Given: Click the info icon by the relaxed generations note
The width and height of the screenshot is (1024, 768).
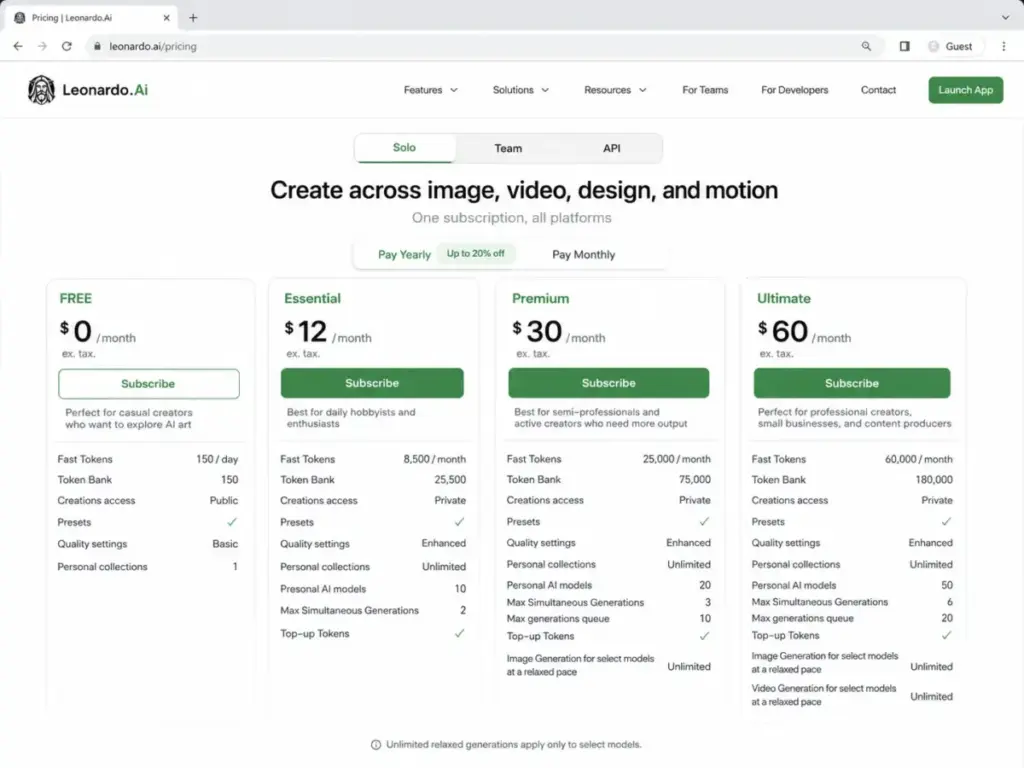Looking at the screenshot, I should coord(376,744).
